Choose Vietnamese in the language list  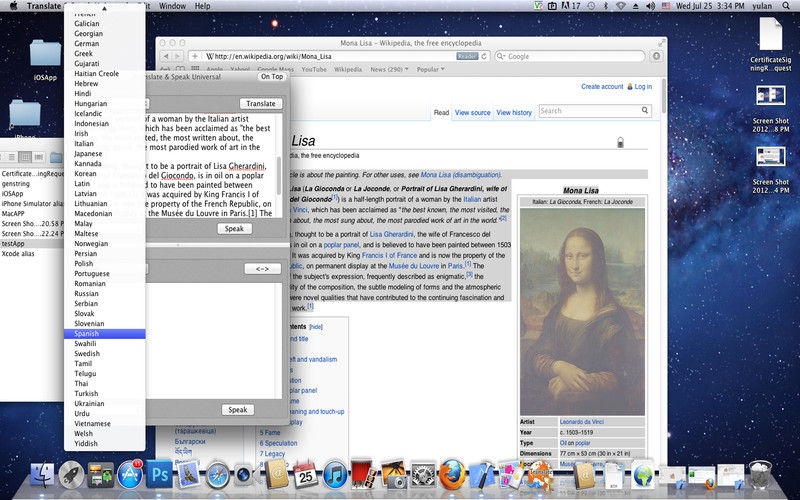[105, 423]
